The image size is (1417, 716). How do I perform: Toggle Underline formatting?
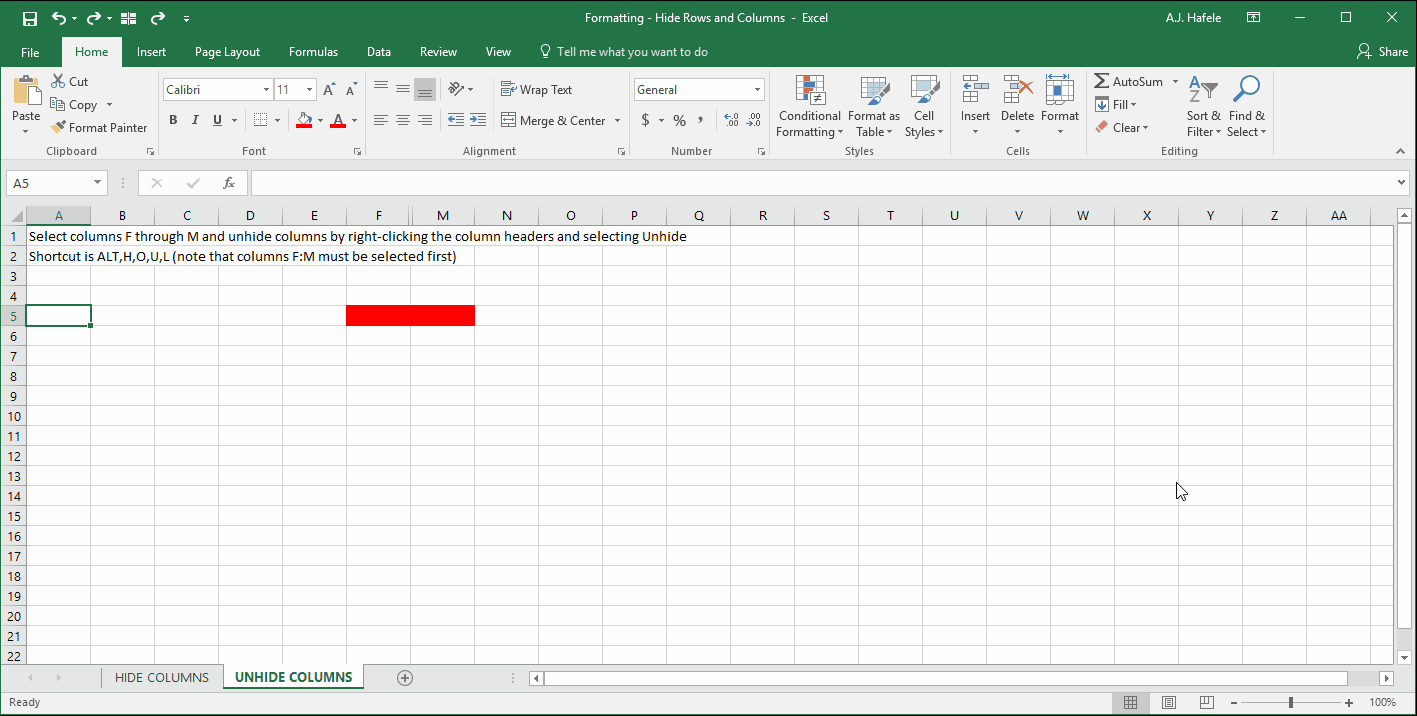coord(217,120)
